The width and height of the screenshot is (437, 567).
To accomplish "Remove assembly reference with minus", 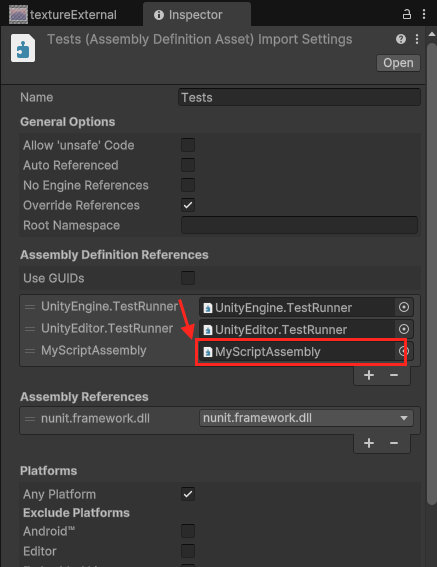I will pyautogui.click(x=394, y=443).
